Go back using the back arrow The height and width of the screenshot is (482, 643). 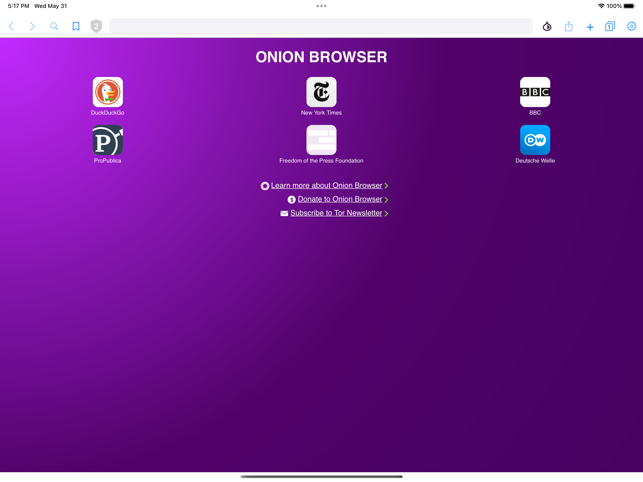pos(11,27)
